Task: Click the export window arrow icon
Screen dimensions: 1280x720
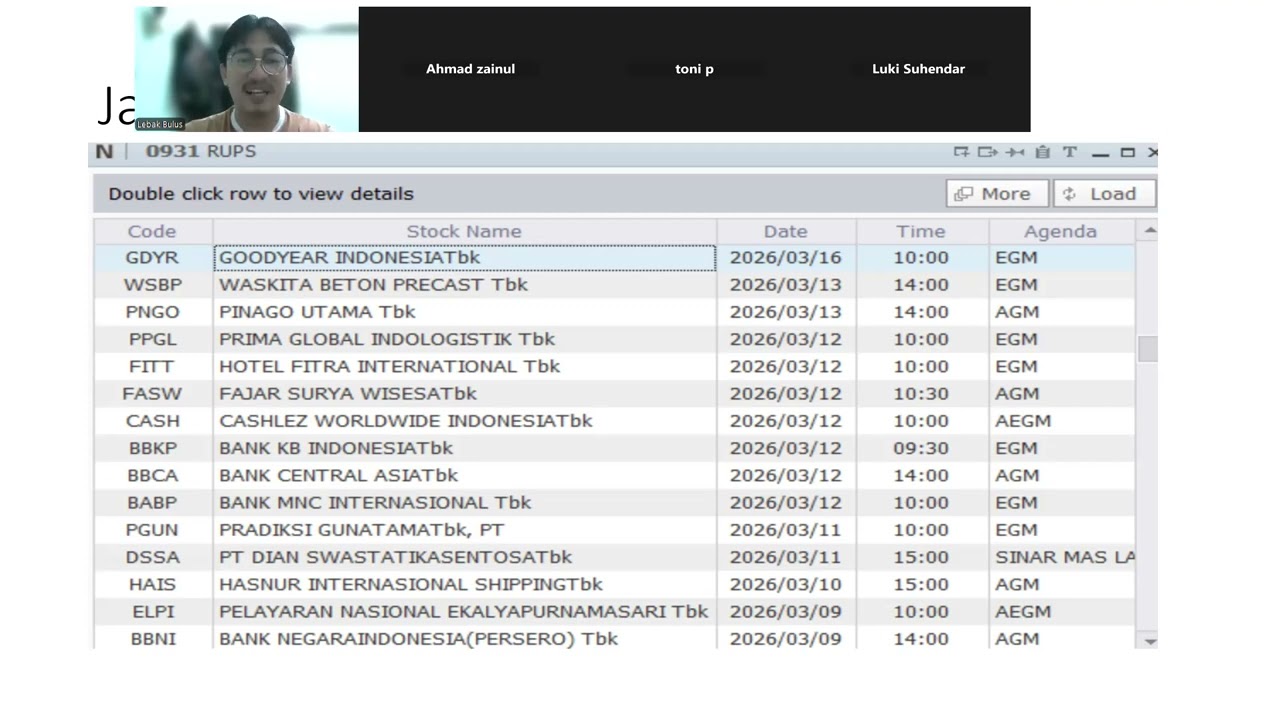Action: (x=988, y=152)
